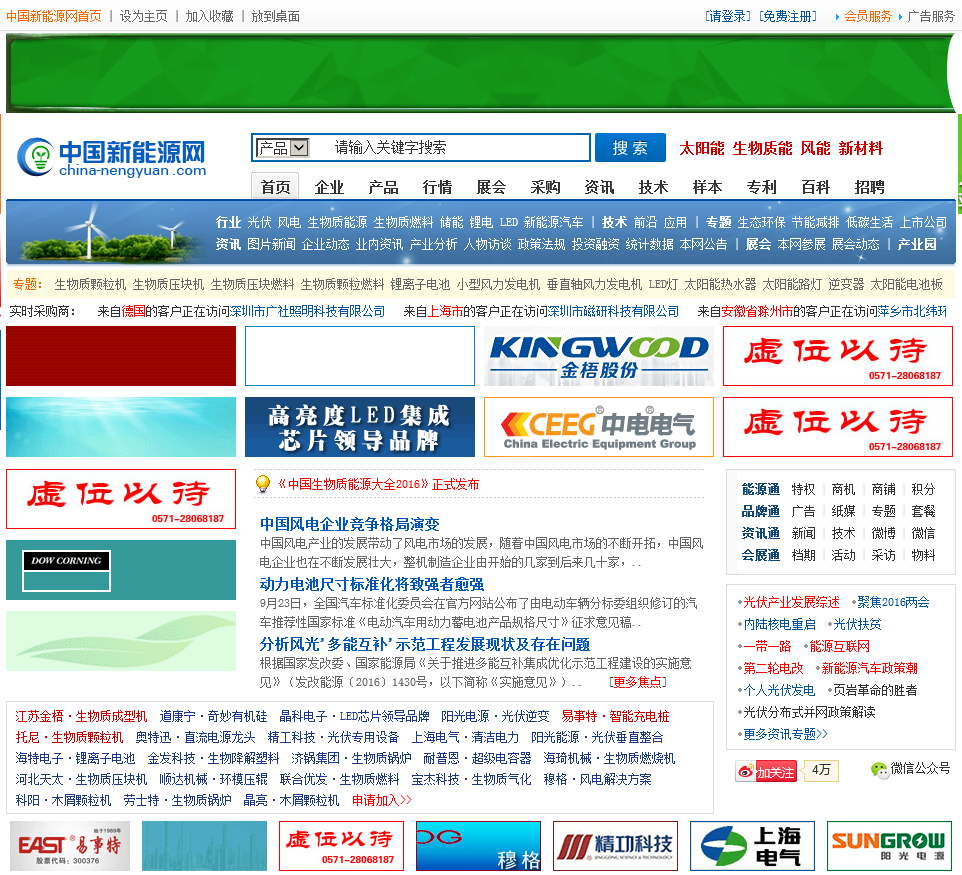Open the 中国生物质能源大全2016 正式发布 announcement
The height and width of the screenshot is (875, 962).
pyautogui.click(x=378, y=484)
